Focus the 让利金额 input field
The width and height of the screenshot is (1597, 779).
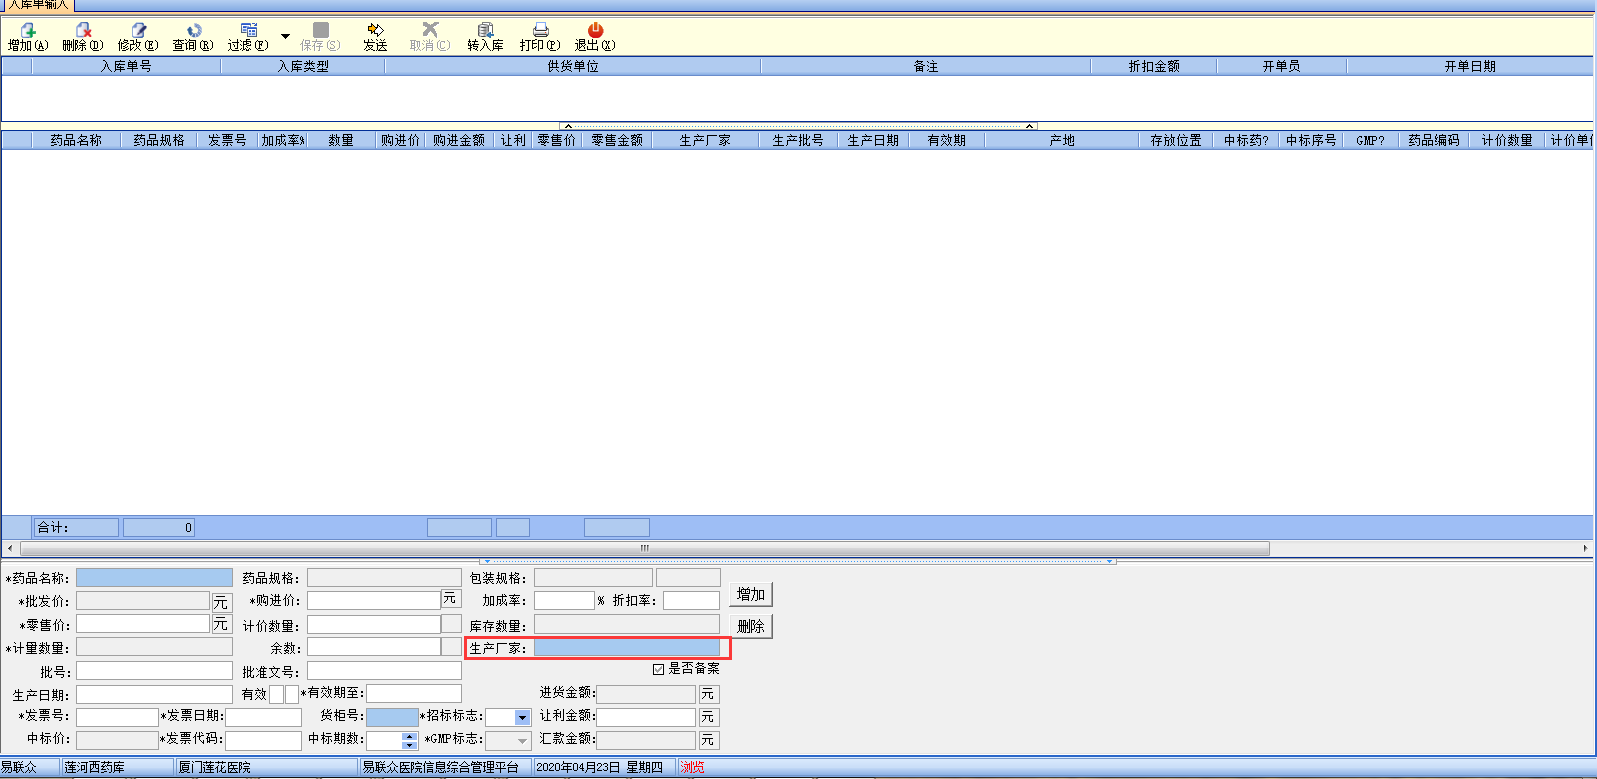coord(646,717)
